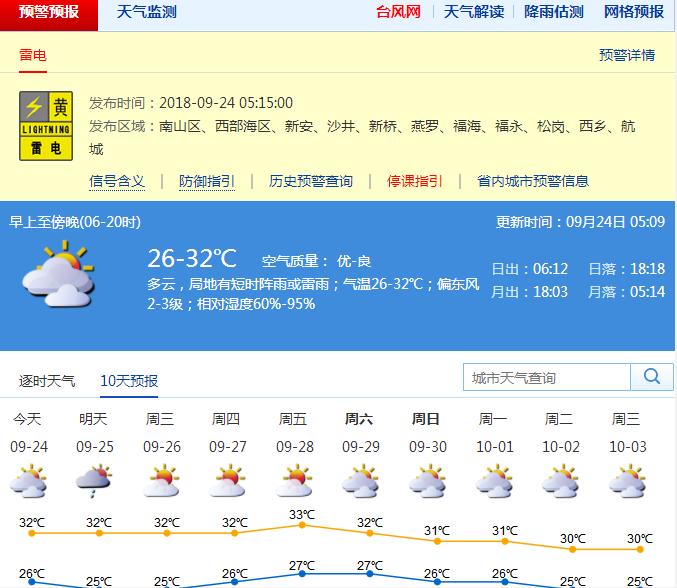Screen dimensions: 677x588
Task: Click the 10-03 weather forecast icon
Action: (627, 482)
